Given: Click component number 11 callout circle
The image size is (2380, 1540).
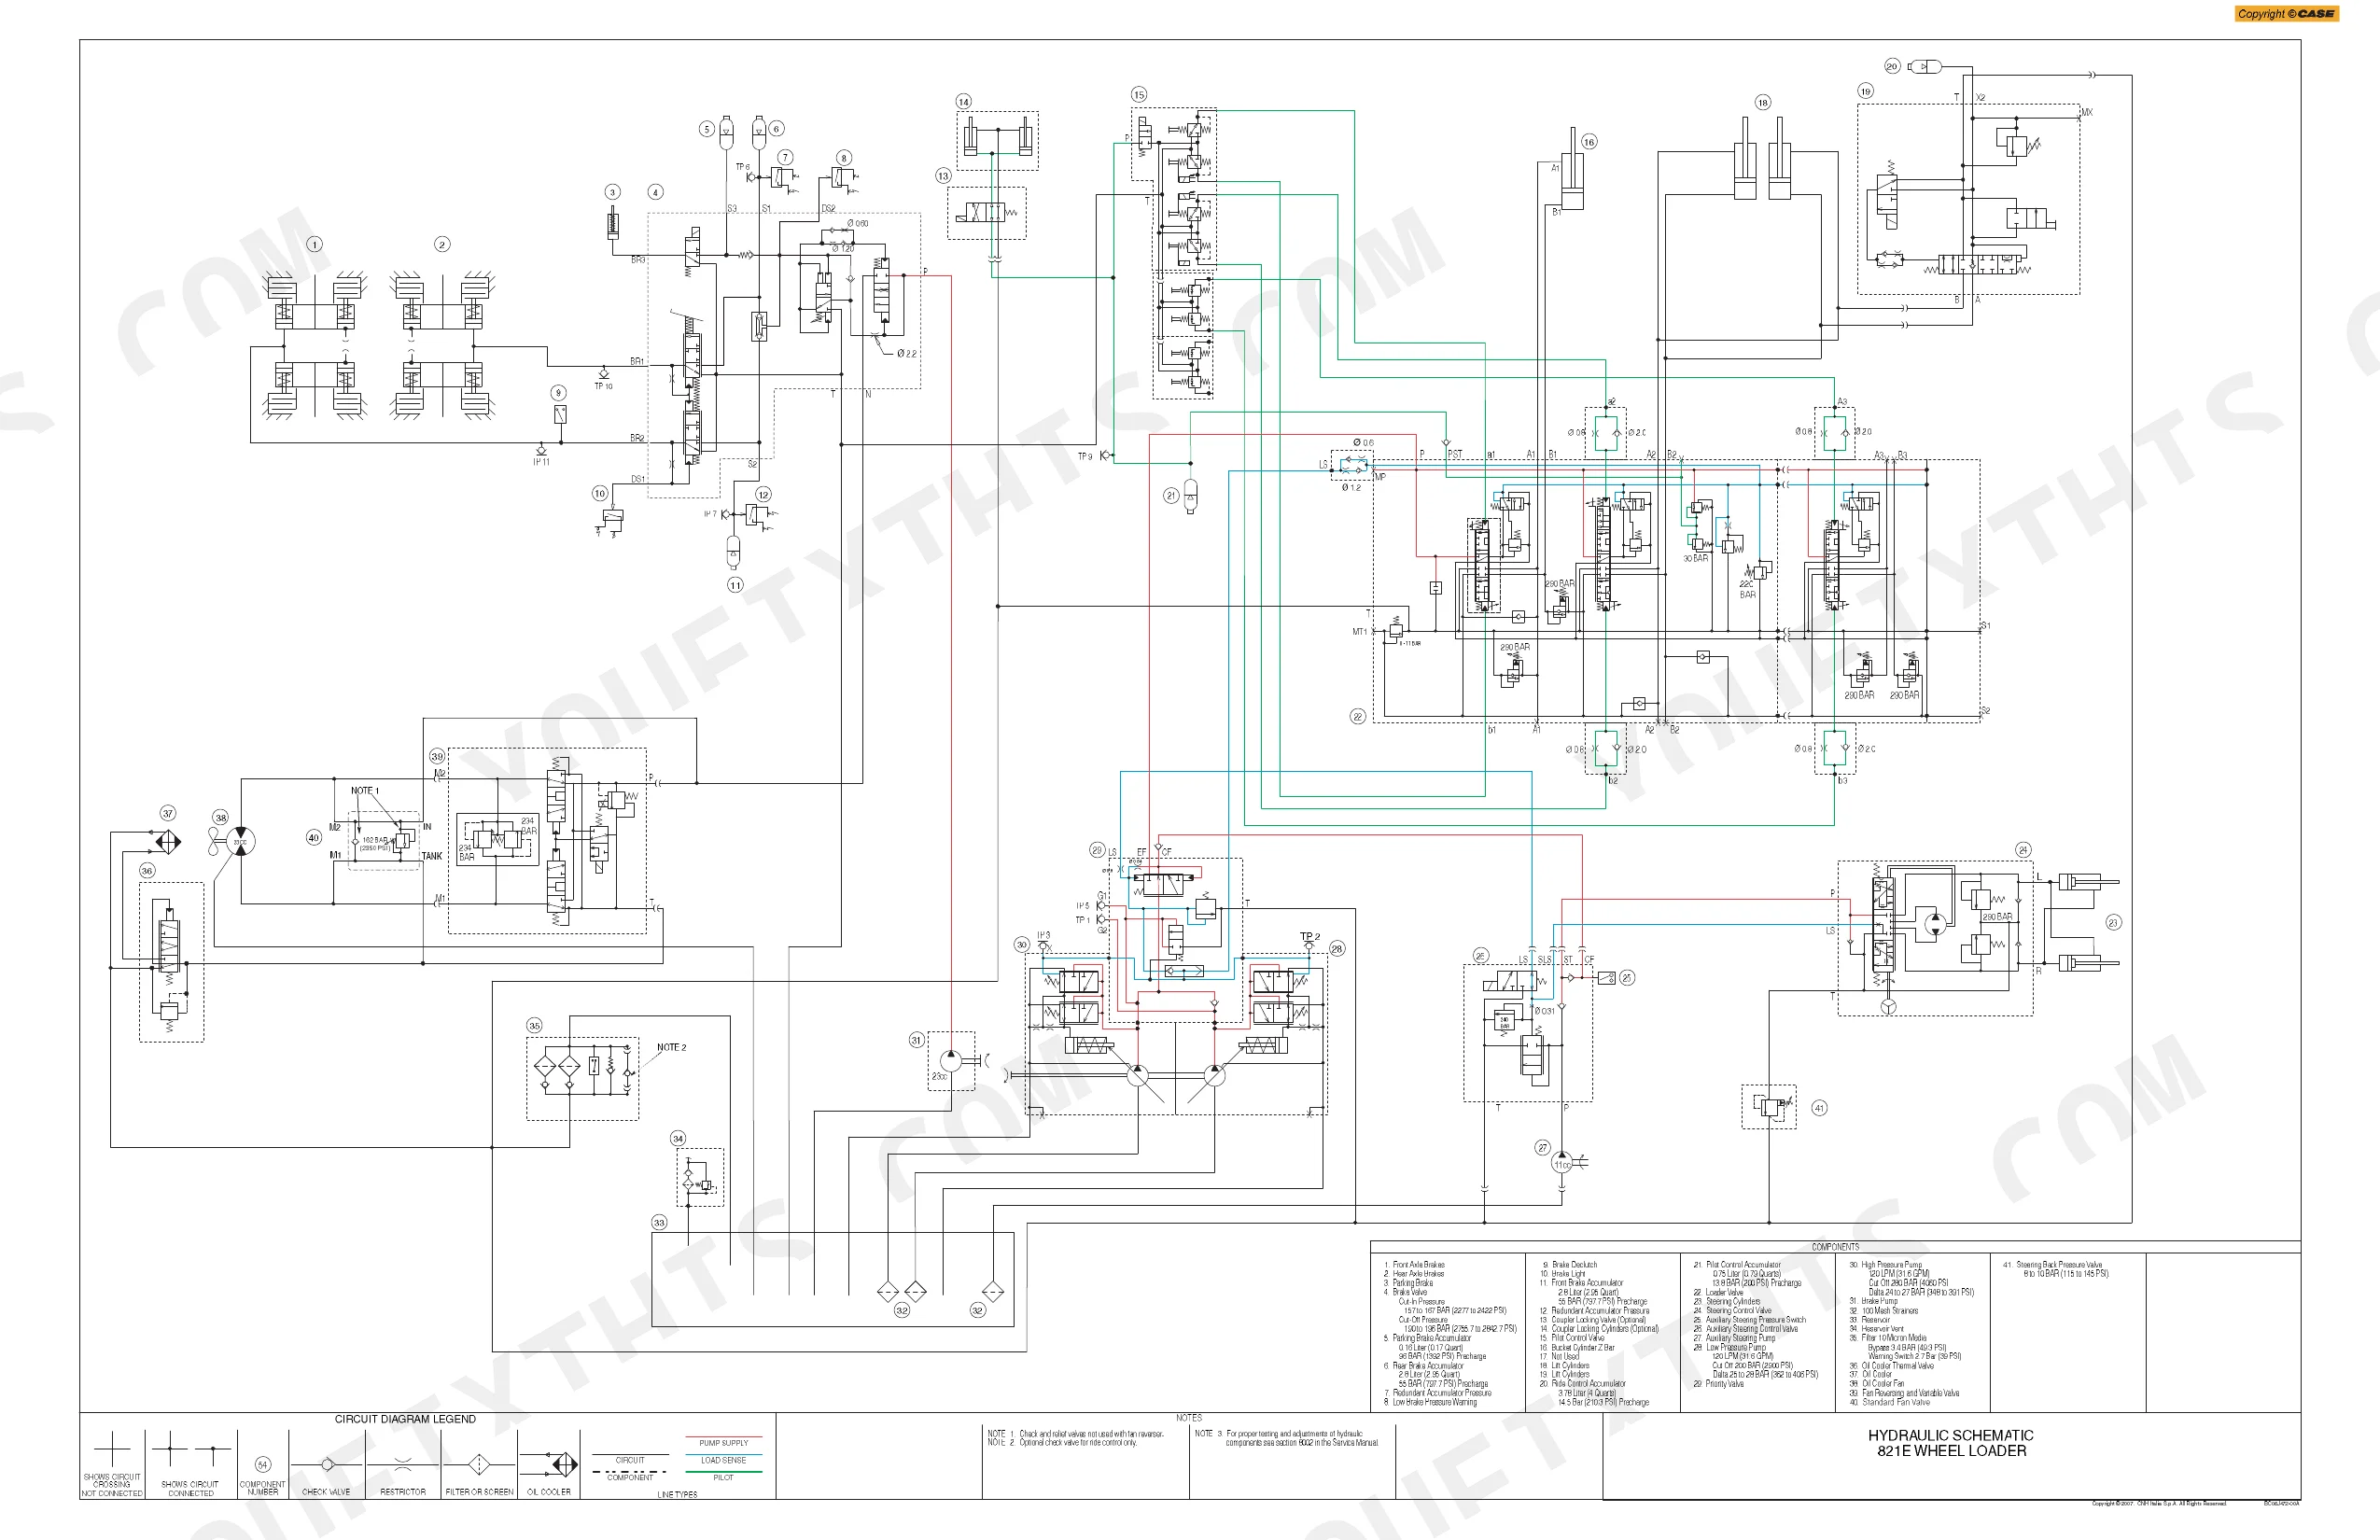Looking at the screenshot, I should click(735, 585).
